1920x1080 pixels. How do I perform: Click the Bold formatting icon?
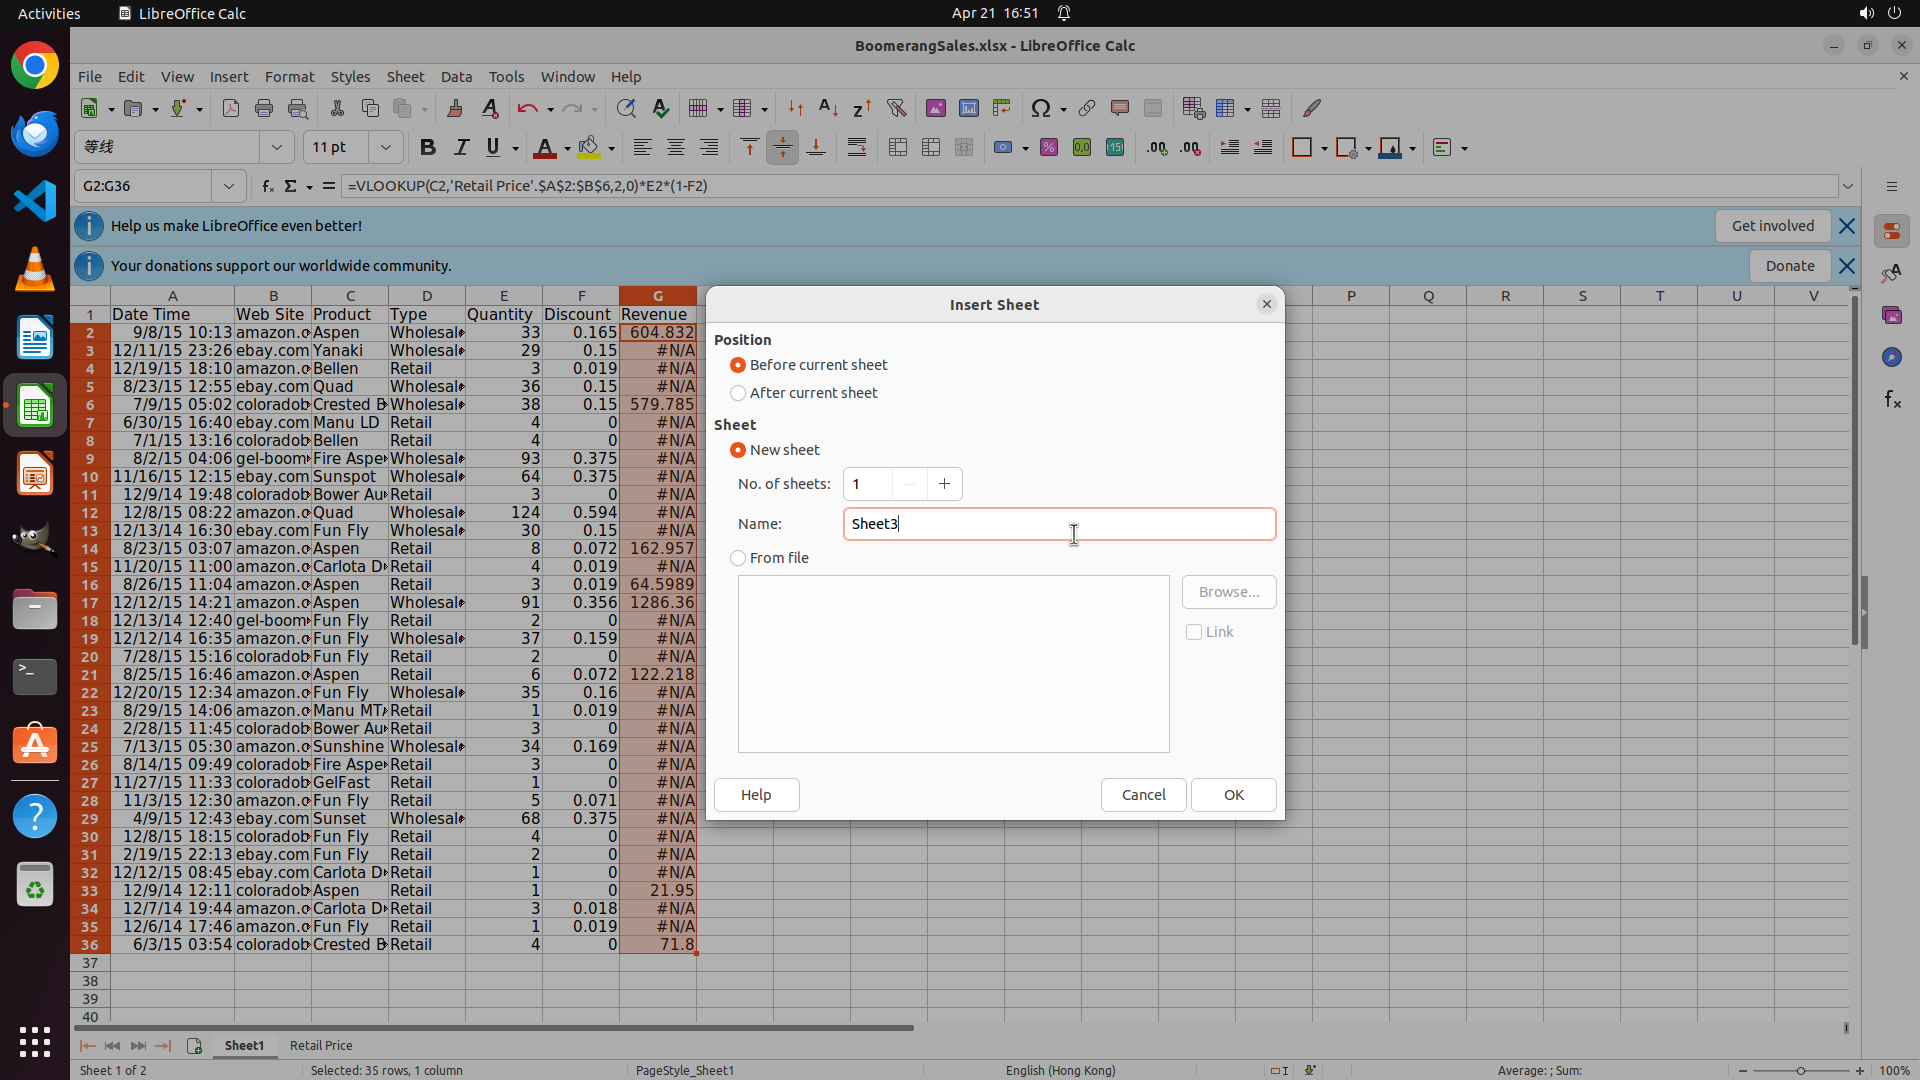pyautogui.click(x=428, y=148)
